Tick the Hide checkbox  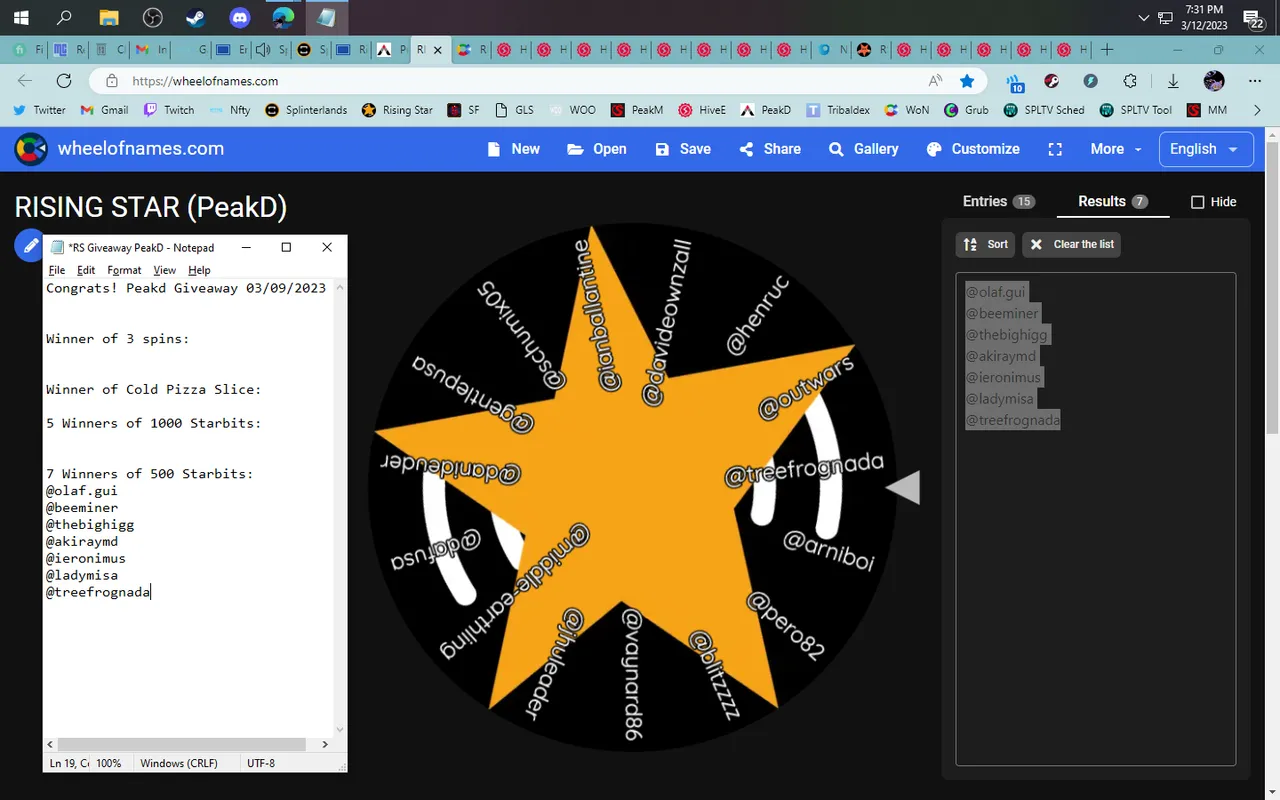click(x=1198, y=202)
